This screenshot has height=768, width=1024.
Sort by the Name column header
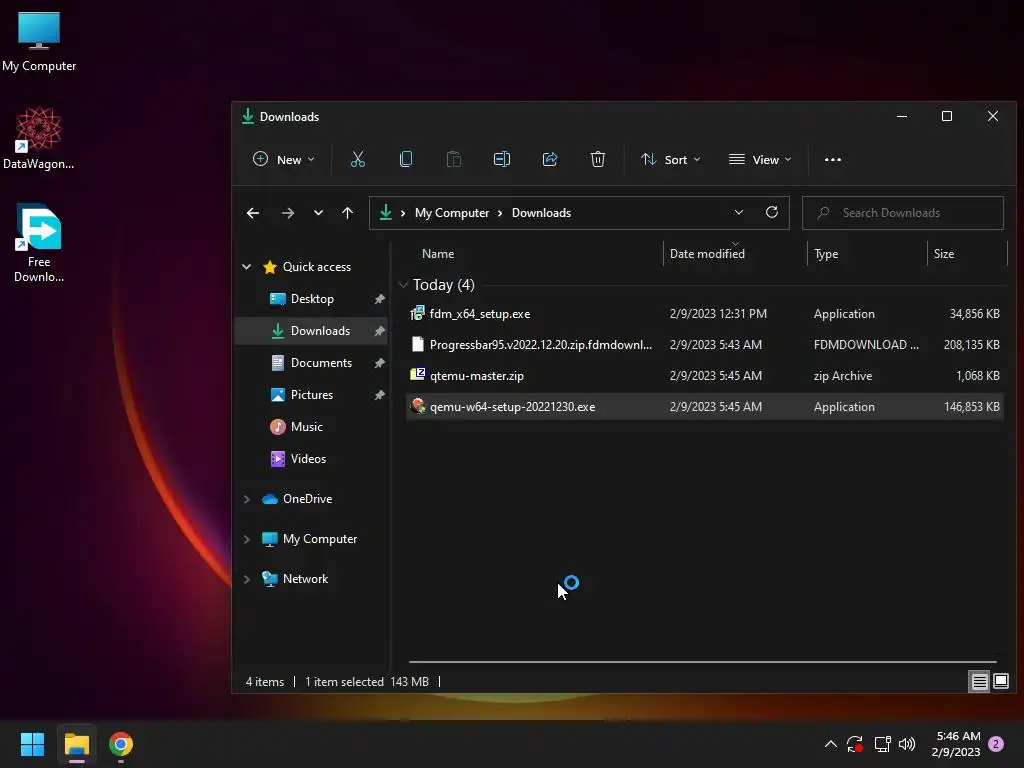438,254
